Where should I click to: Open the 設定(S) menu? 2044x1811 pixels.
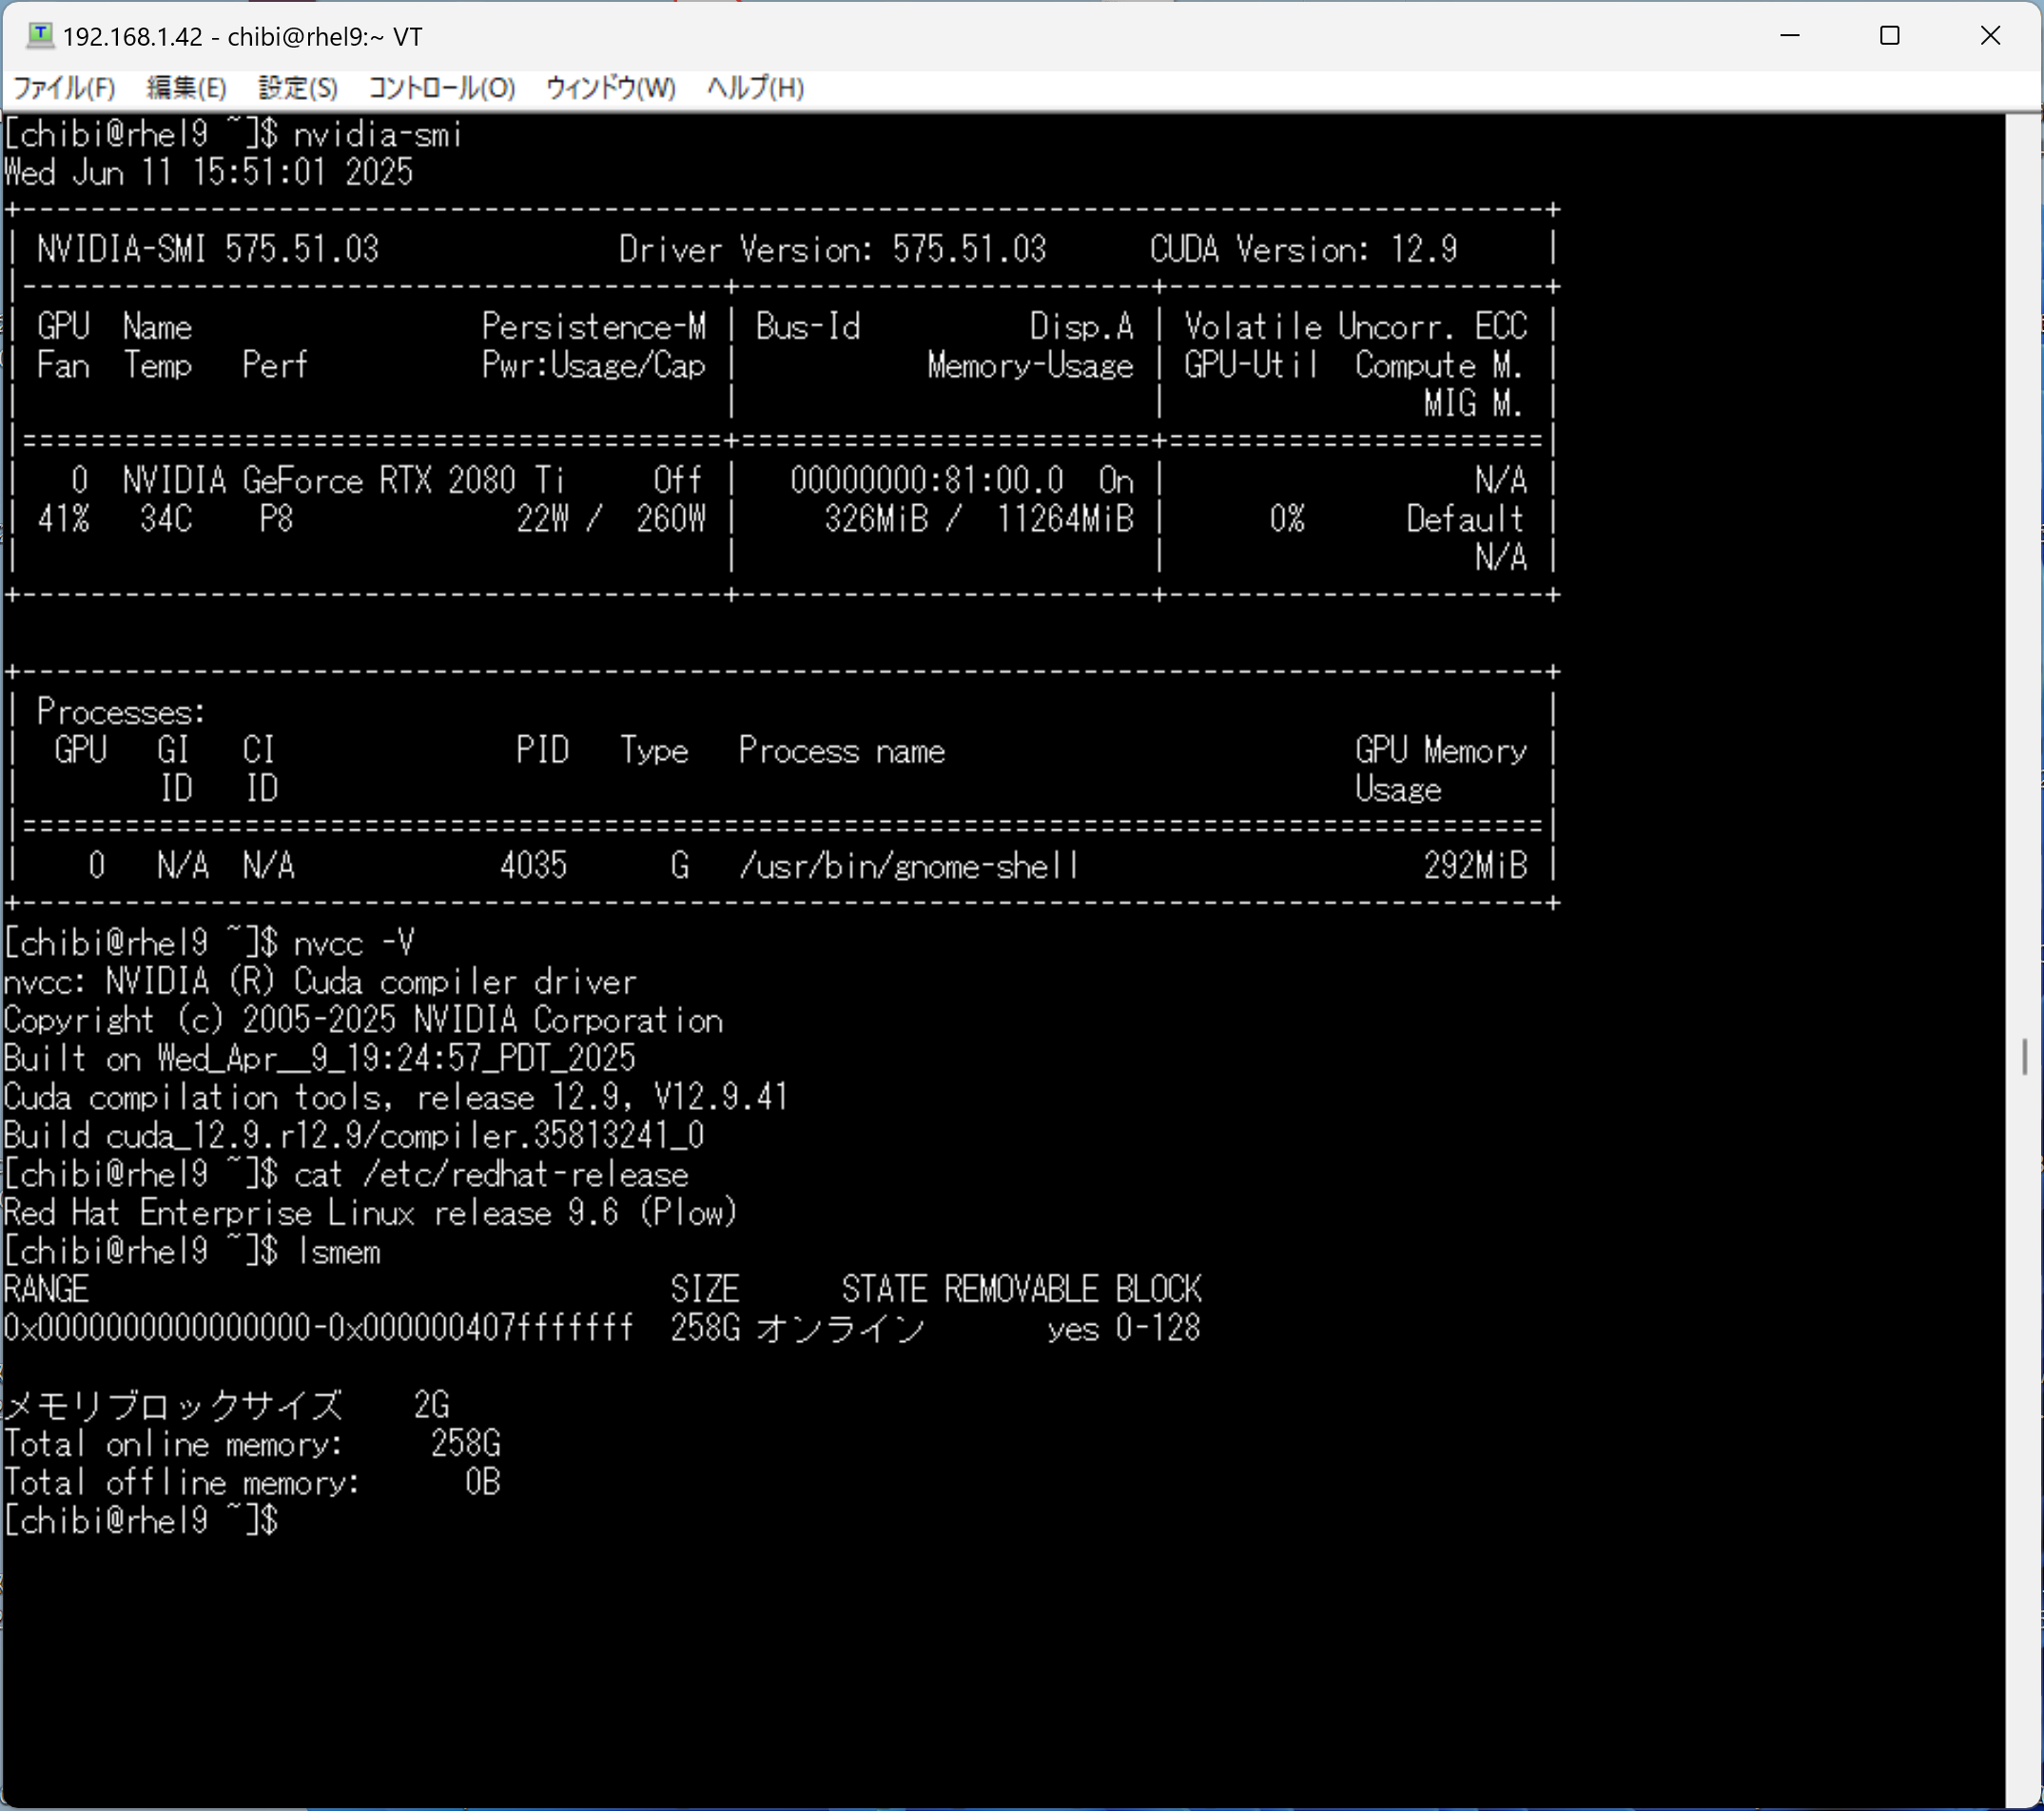coord(297,88)
